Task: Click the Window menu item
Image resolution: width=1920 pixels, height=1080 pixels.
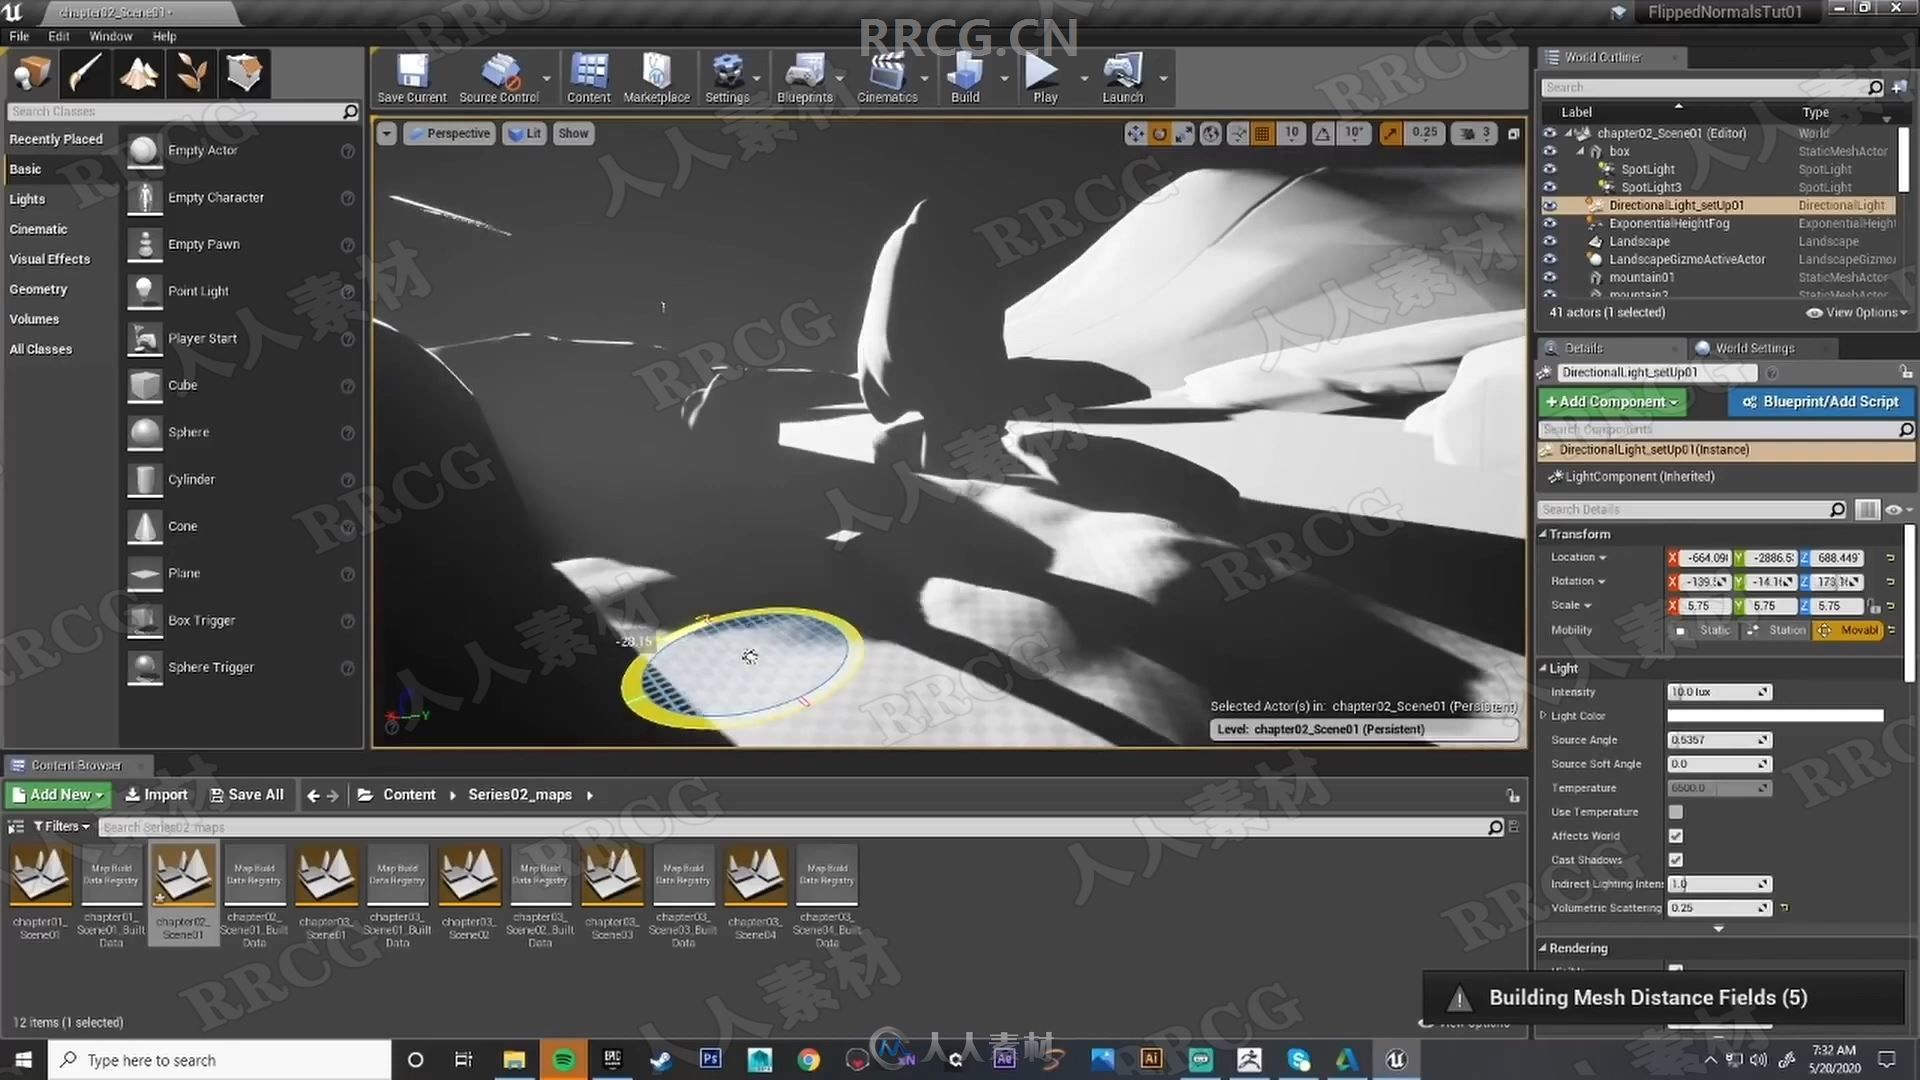Action: click(x=111, y=36)
